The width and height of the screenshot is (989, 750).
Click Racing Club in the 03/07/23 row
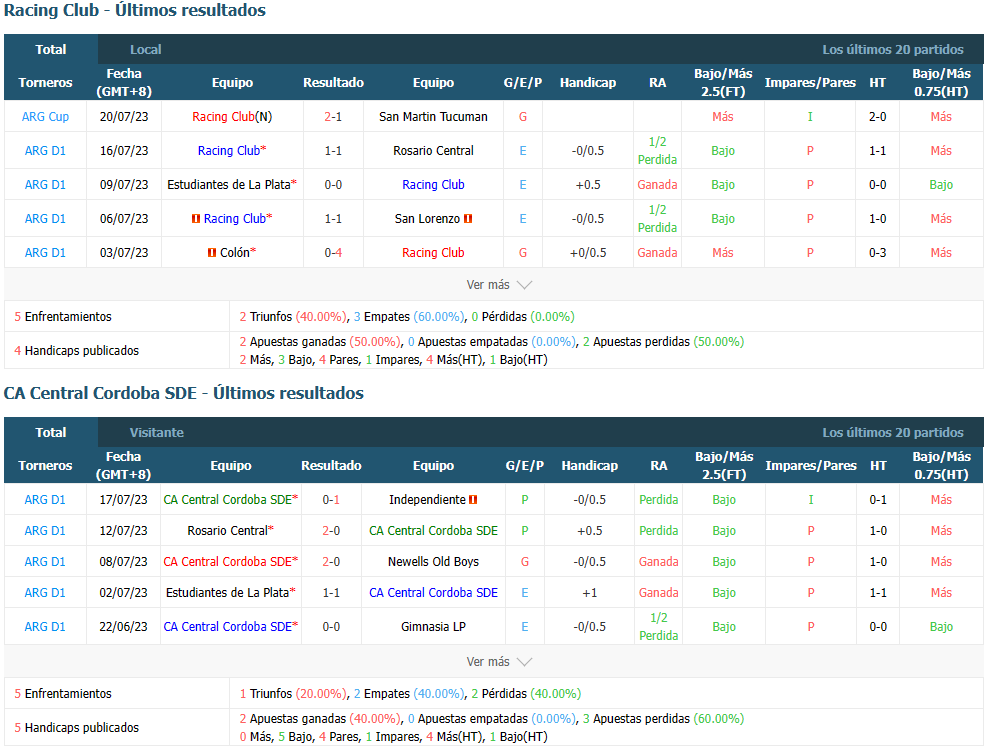pyautogui.click(x=433, y=253)
